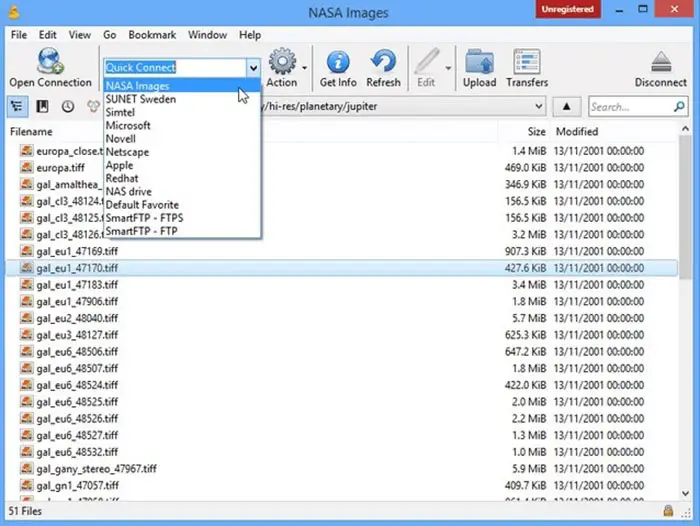Click the 5.9 MiB size cell
The image size is (700, 526).
click(529, 468)
